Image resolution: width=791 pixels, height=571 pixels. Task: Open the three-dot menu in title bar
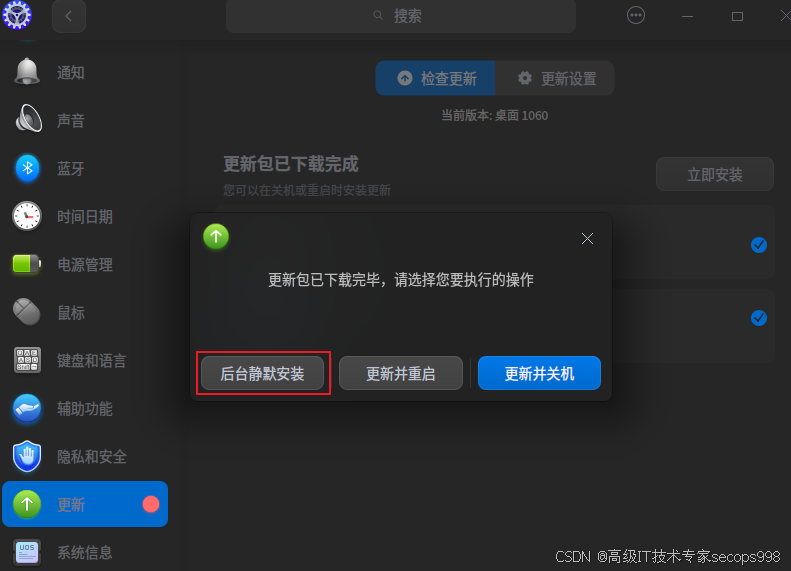pyautogui.click(x=636, y=15)
